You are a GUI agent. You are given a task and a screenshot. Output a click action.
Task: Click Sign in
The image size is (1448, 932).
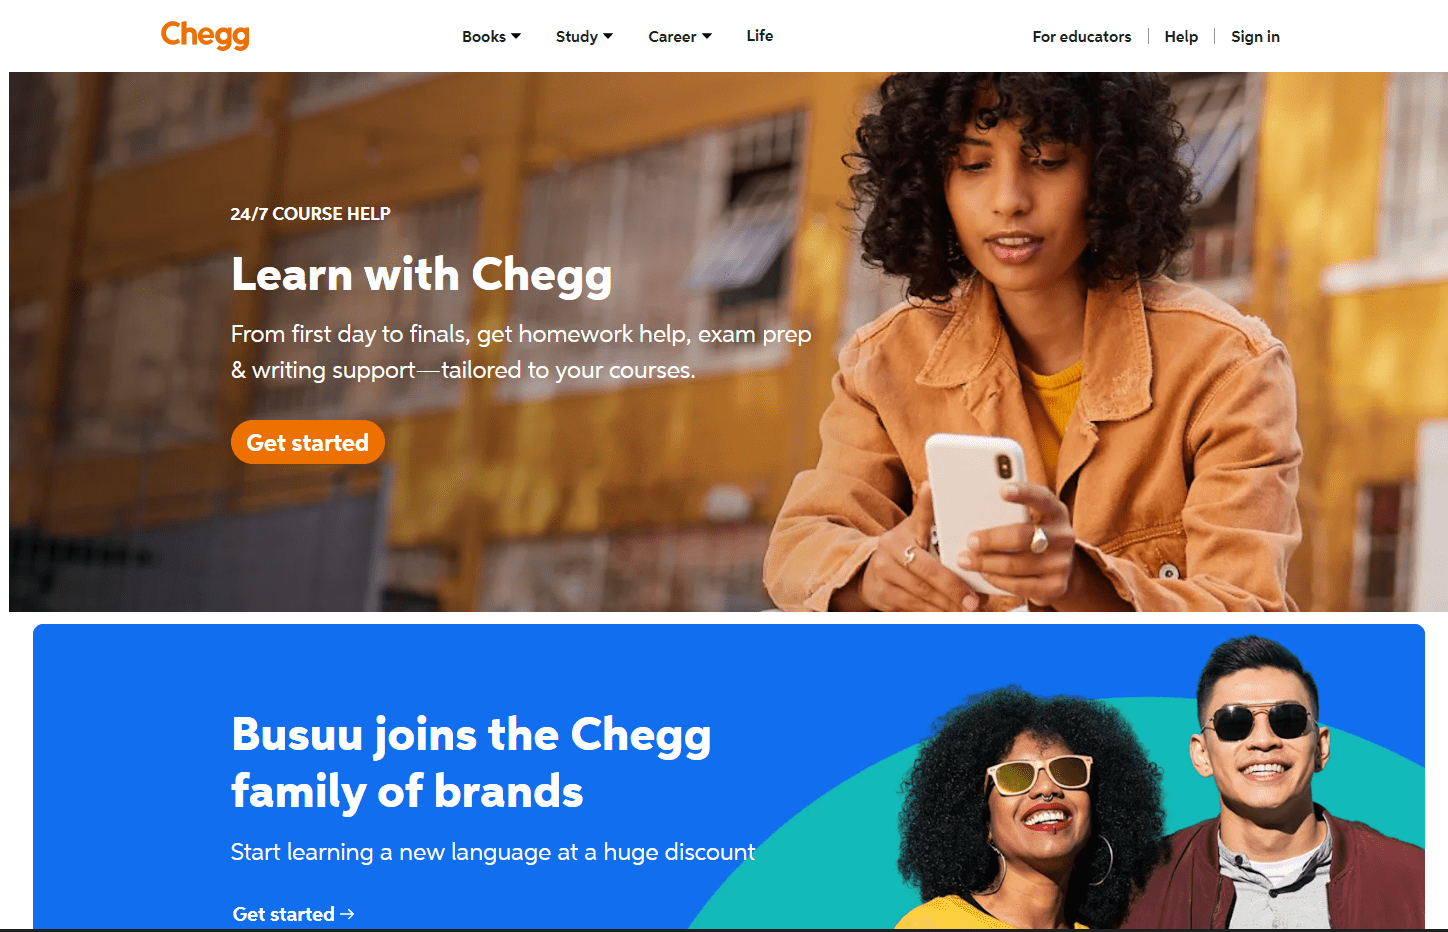[x=1255, y=36]
